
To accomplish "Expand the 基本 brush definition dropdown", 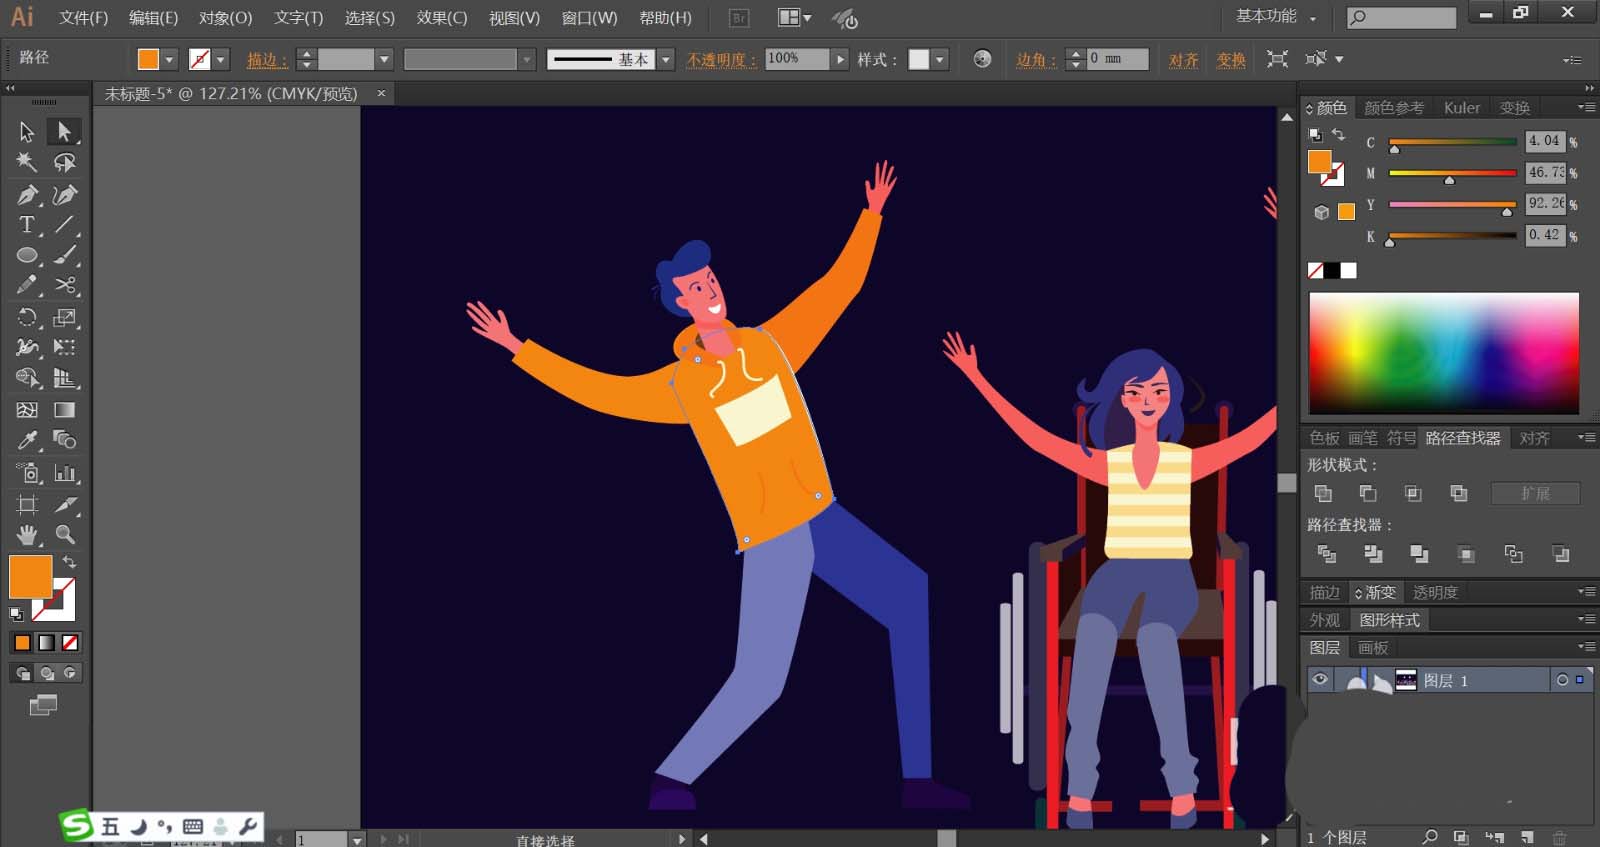I will coord(666,60).
